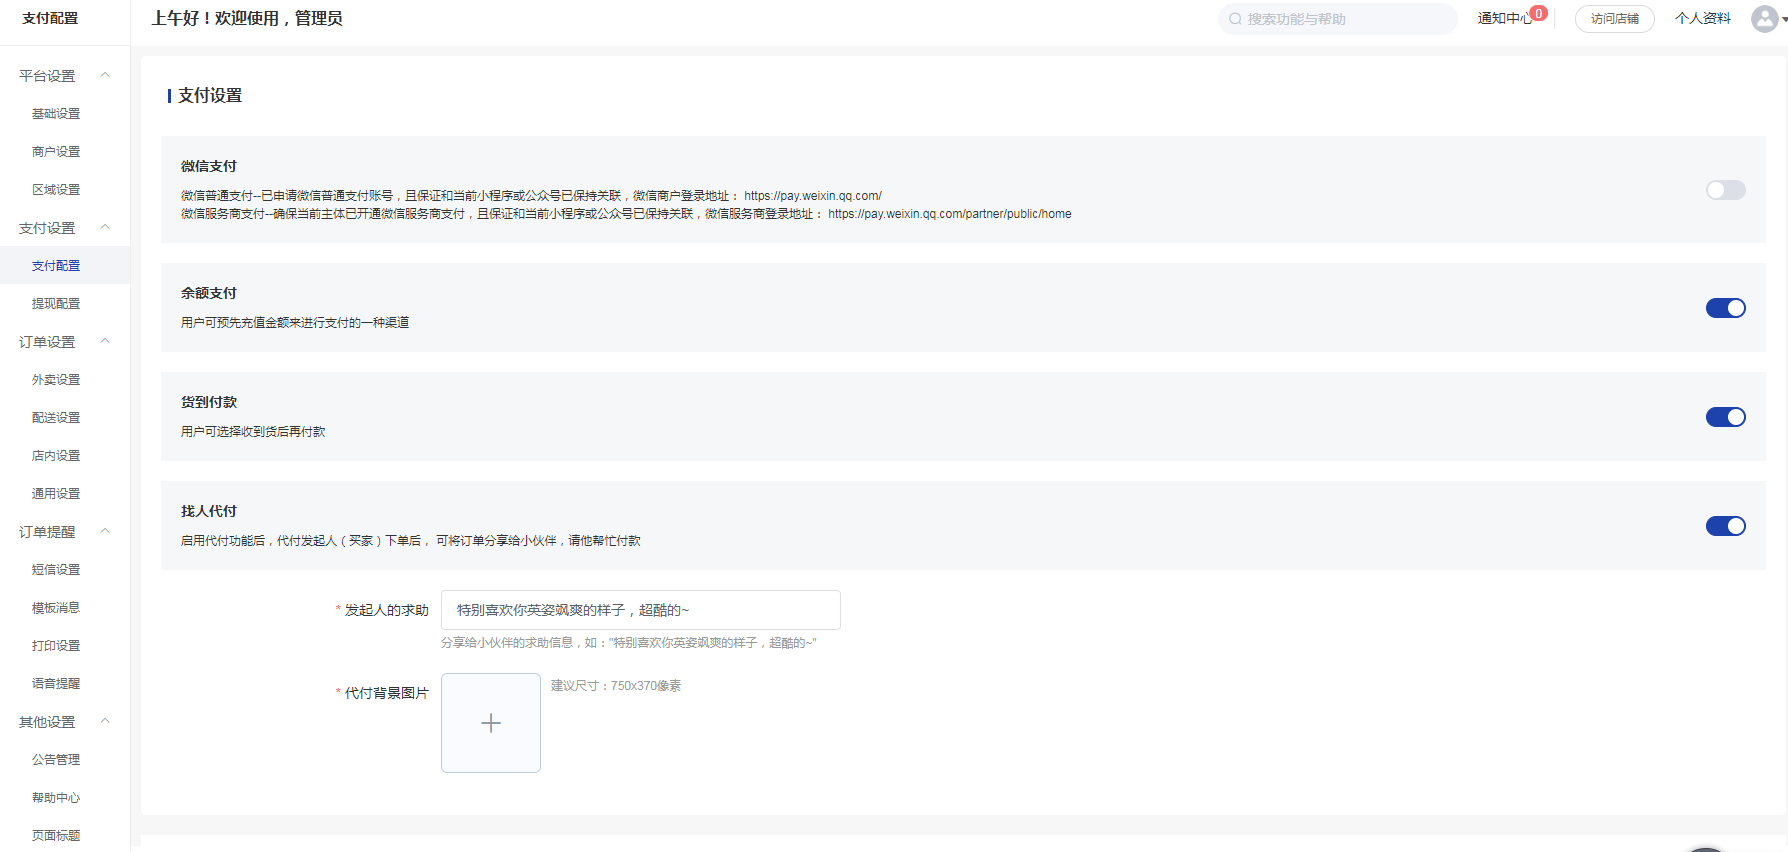Image resolution: width=1788 pixels, height=852 pixels.
Task: Click the 支付设置 section heading
Action: coord(210,95)
